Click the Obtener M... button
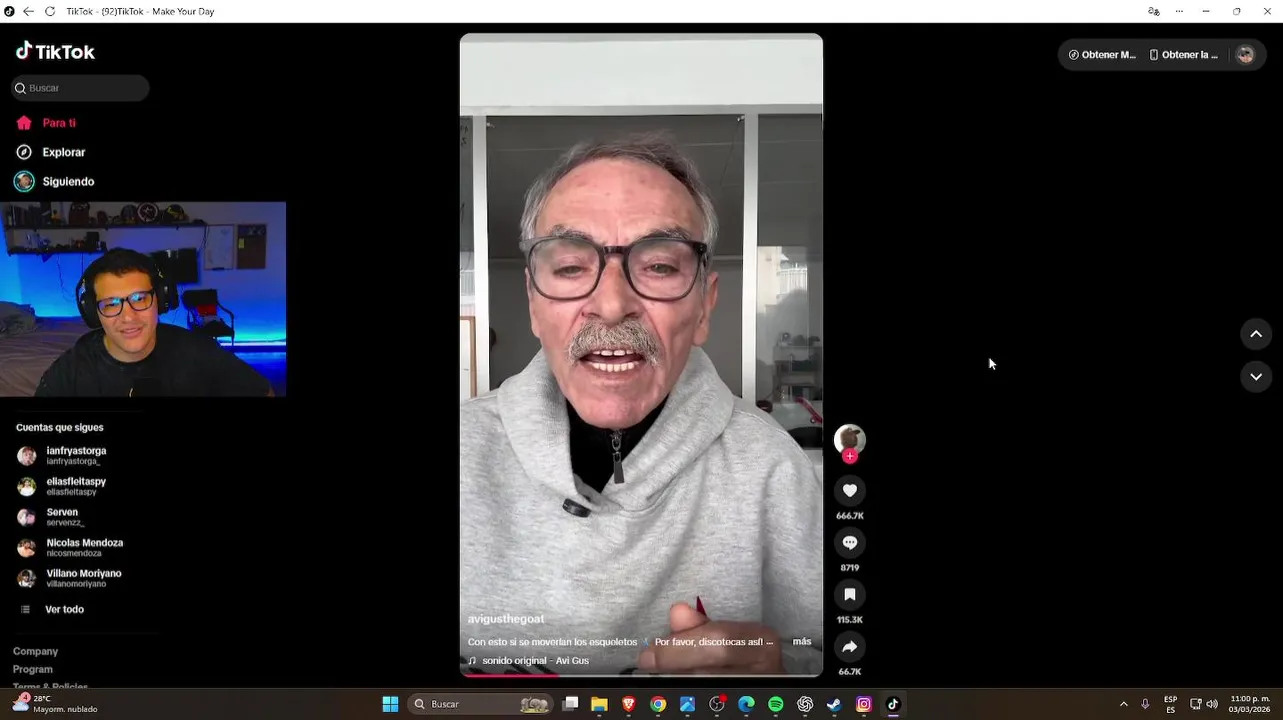Viewport: 1283px width, 720px height. pos(1102,55)
